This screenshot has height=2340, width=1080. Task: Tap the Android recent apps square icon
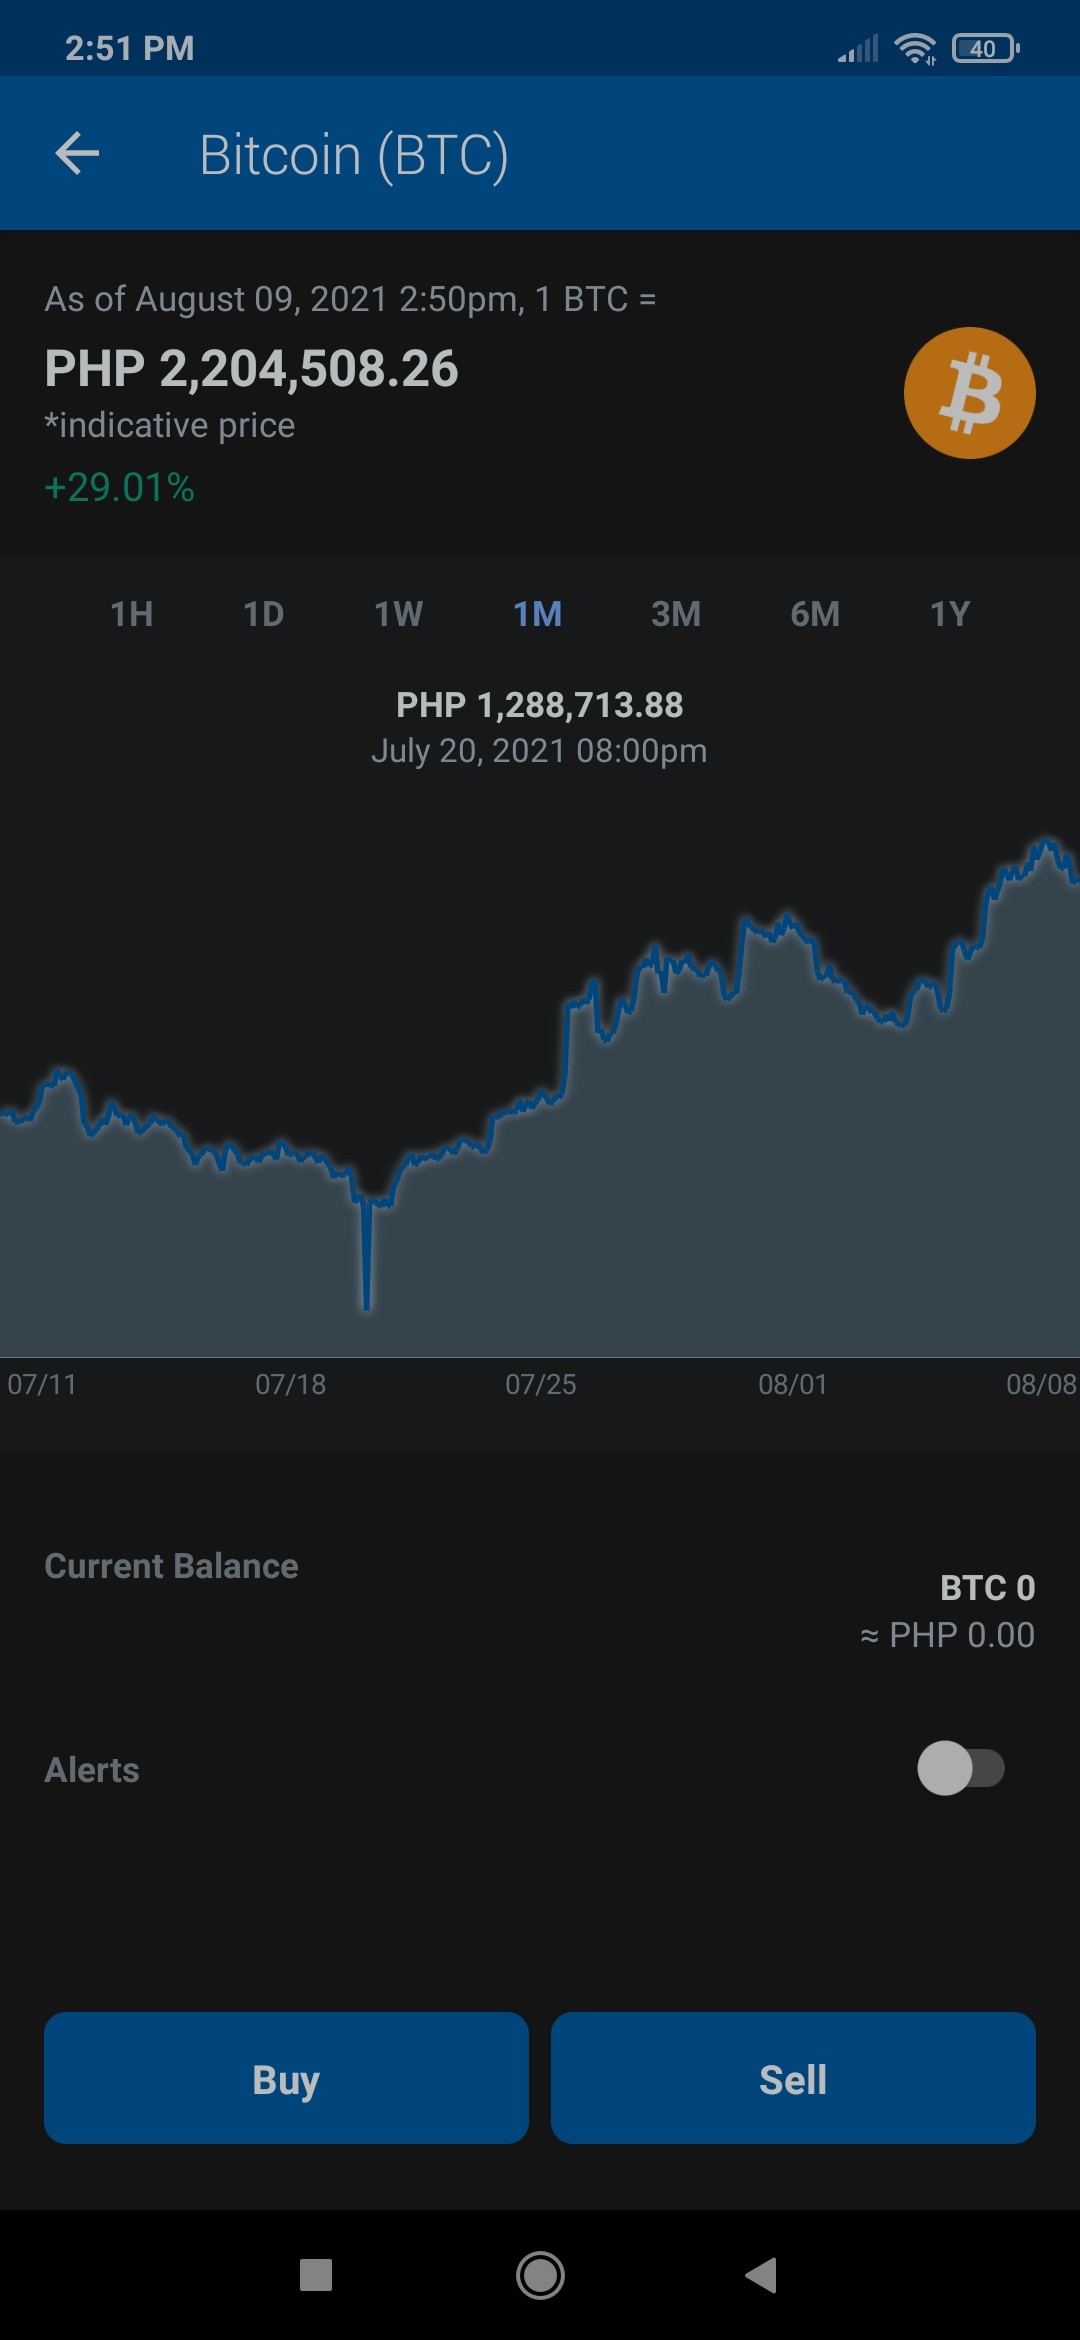click(x=316, y=2275)
